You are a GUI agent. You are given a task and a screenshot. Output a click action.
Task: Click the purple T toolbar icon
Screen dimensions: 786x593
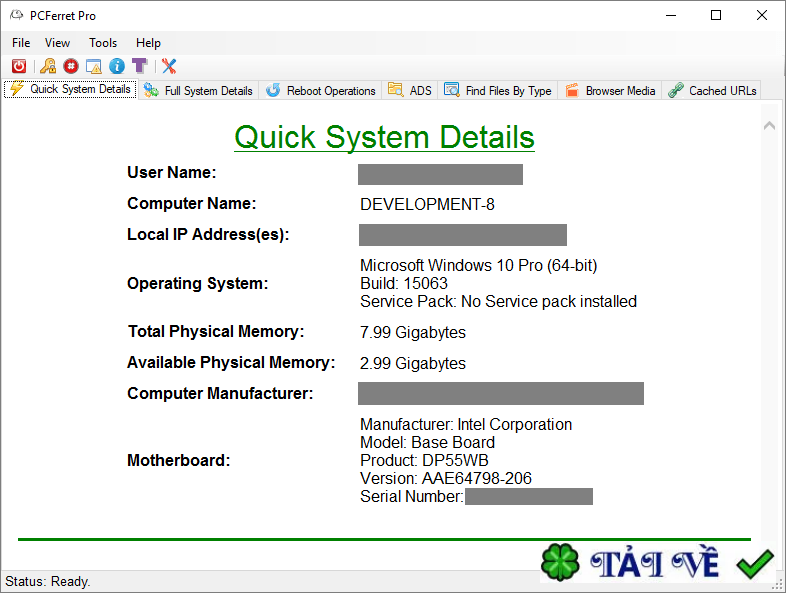tap(140, 66)
